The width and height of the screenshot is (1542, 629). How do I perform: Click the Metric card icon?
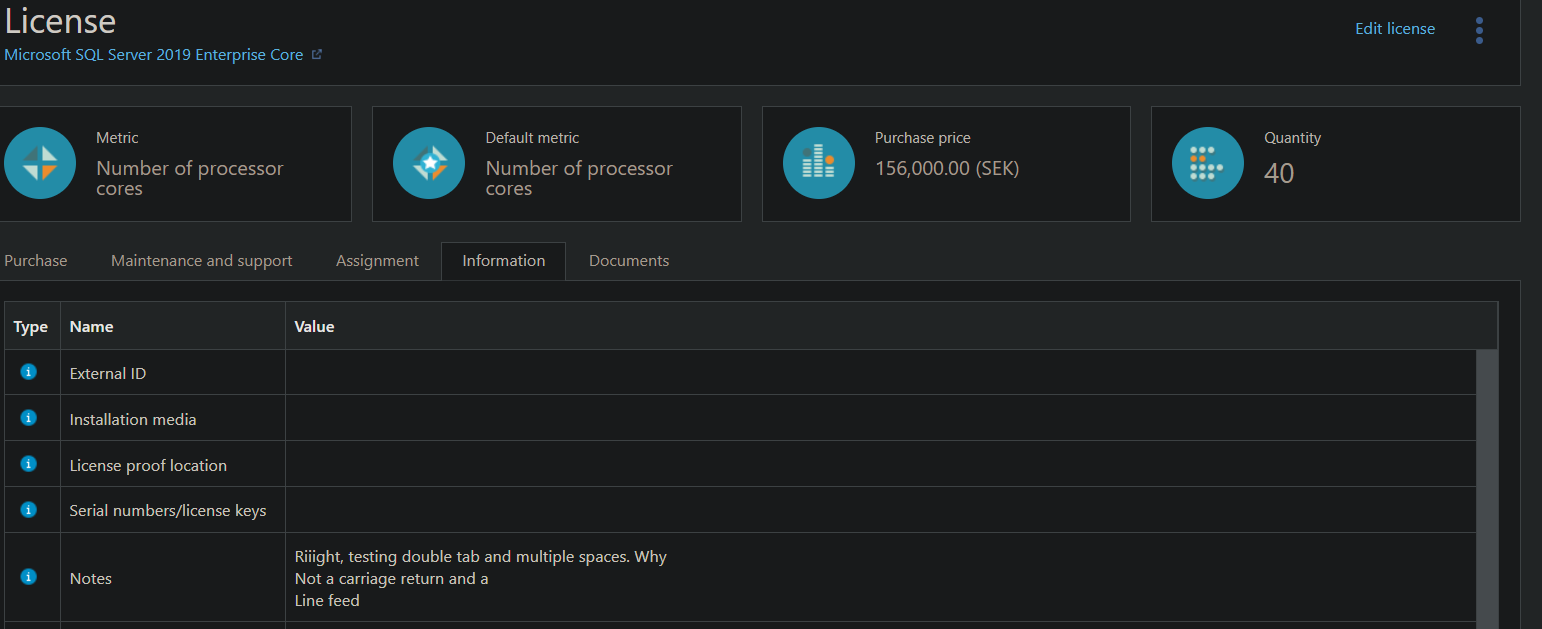coord(40,163)
